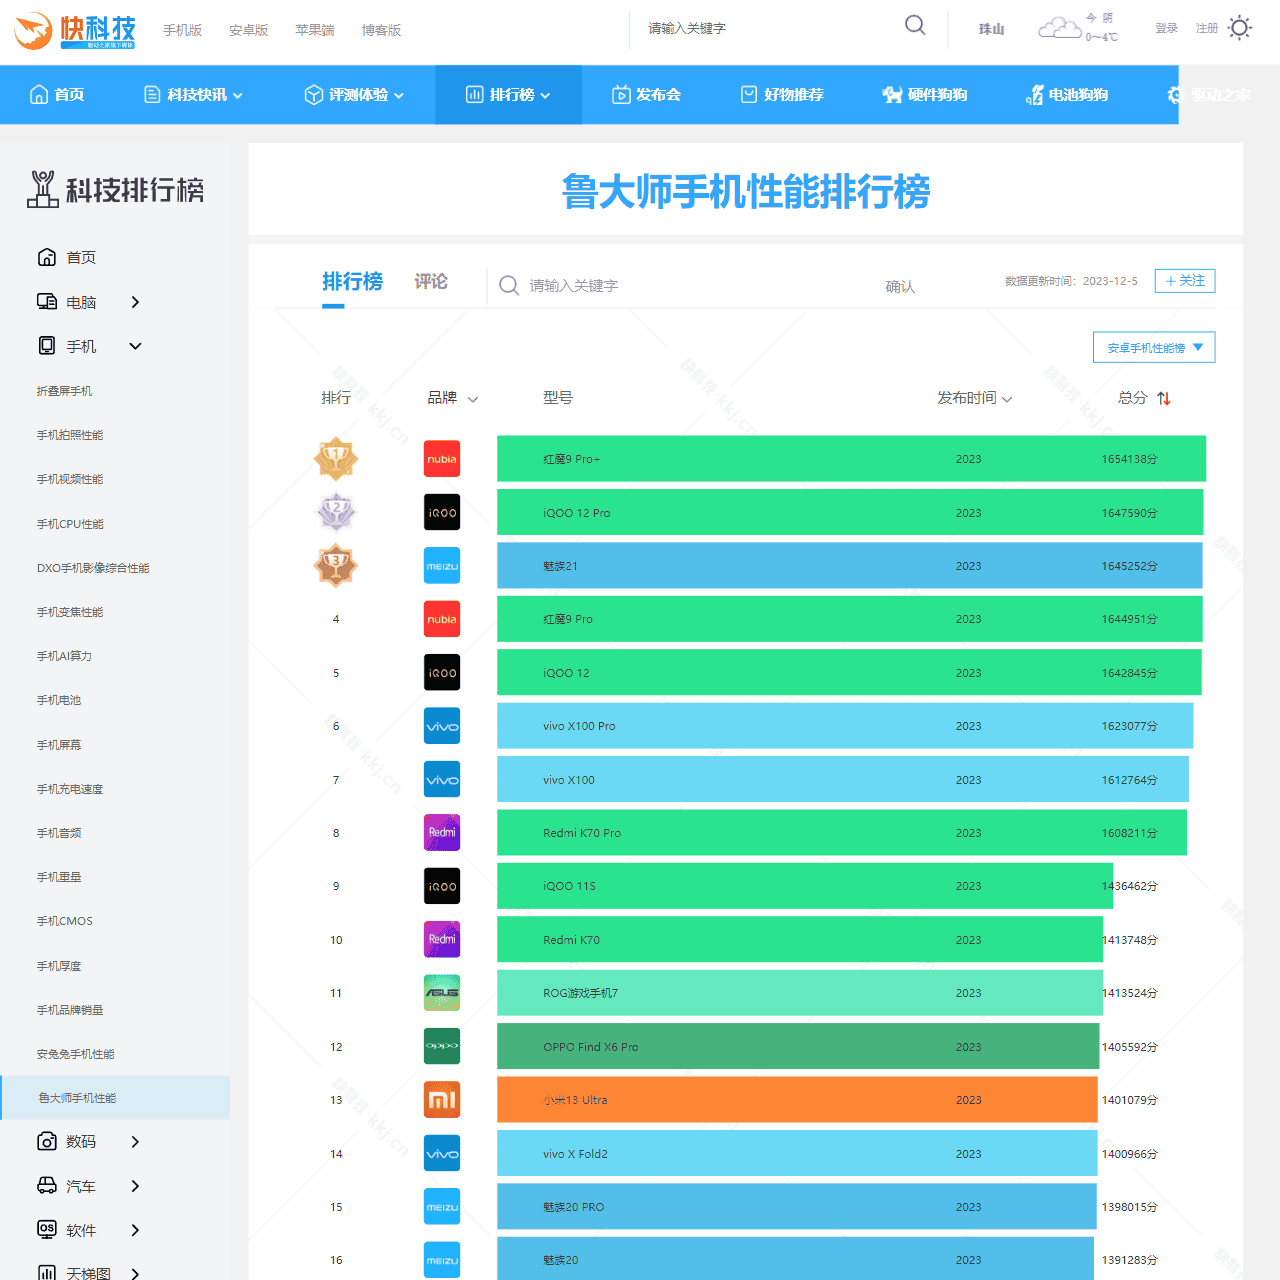Click the gold first-place trophy icon

coord(336,458)
